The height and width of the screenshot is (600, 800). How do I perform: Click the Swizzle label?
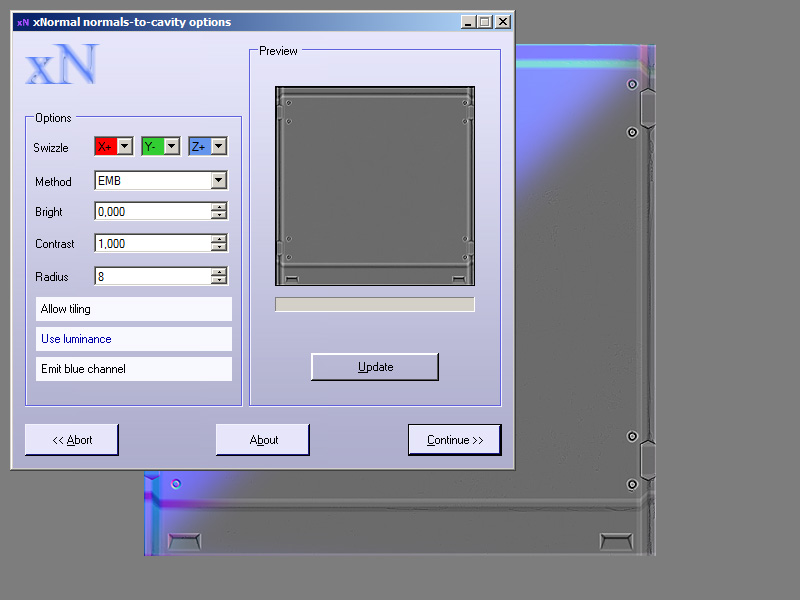(x=51, y=148)
